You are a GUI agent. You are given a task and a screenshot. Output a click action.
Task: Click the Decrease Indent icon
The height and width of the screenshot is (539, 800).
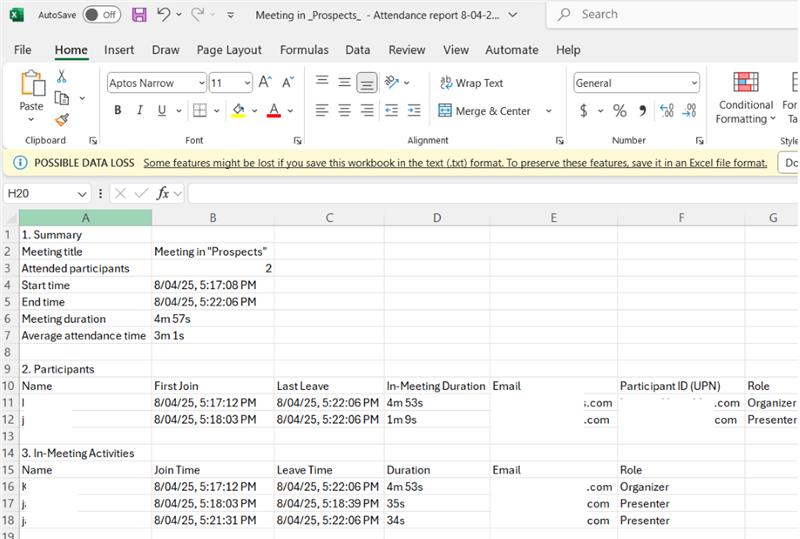tap(391, 110)
